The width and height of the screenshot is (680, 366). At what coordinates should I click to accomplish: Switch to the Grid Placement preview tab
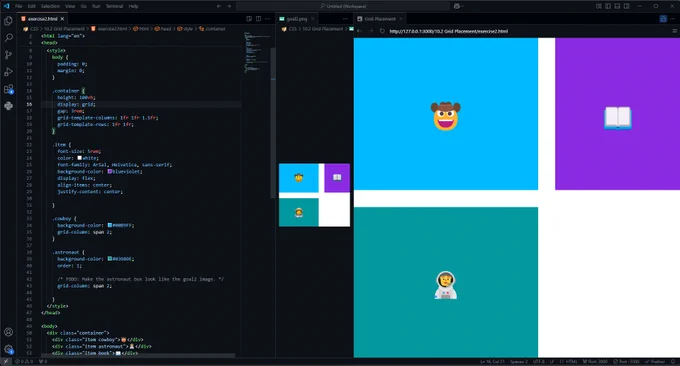point(380,19)
